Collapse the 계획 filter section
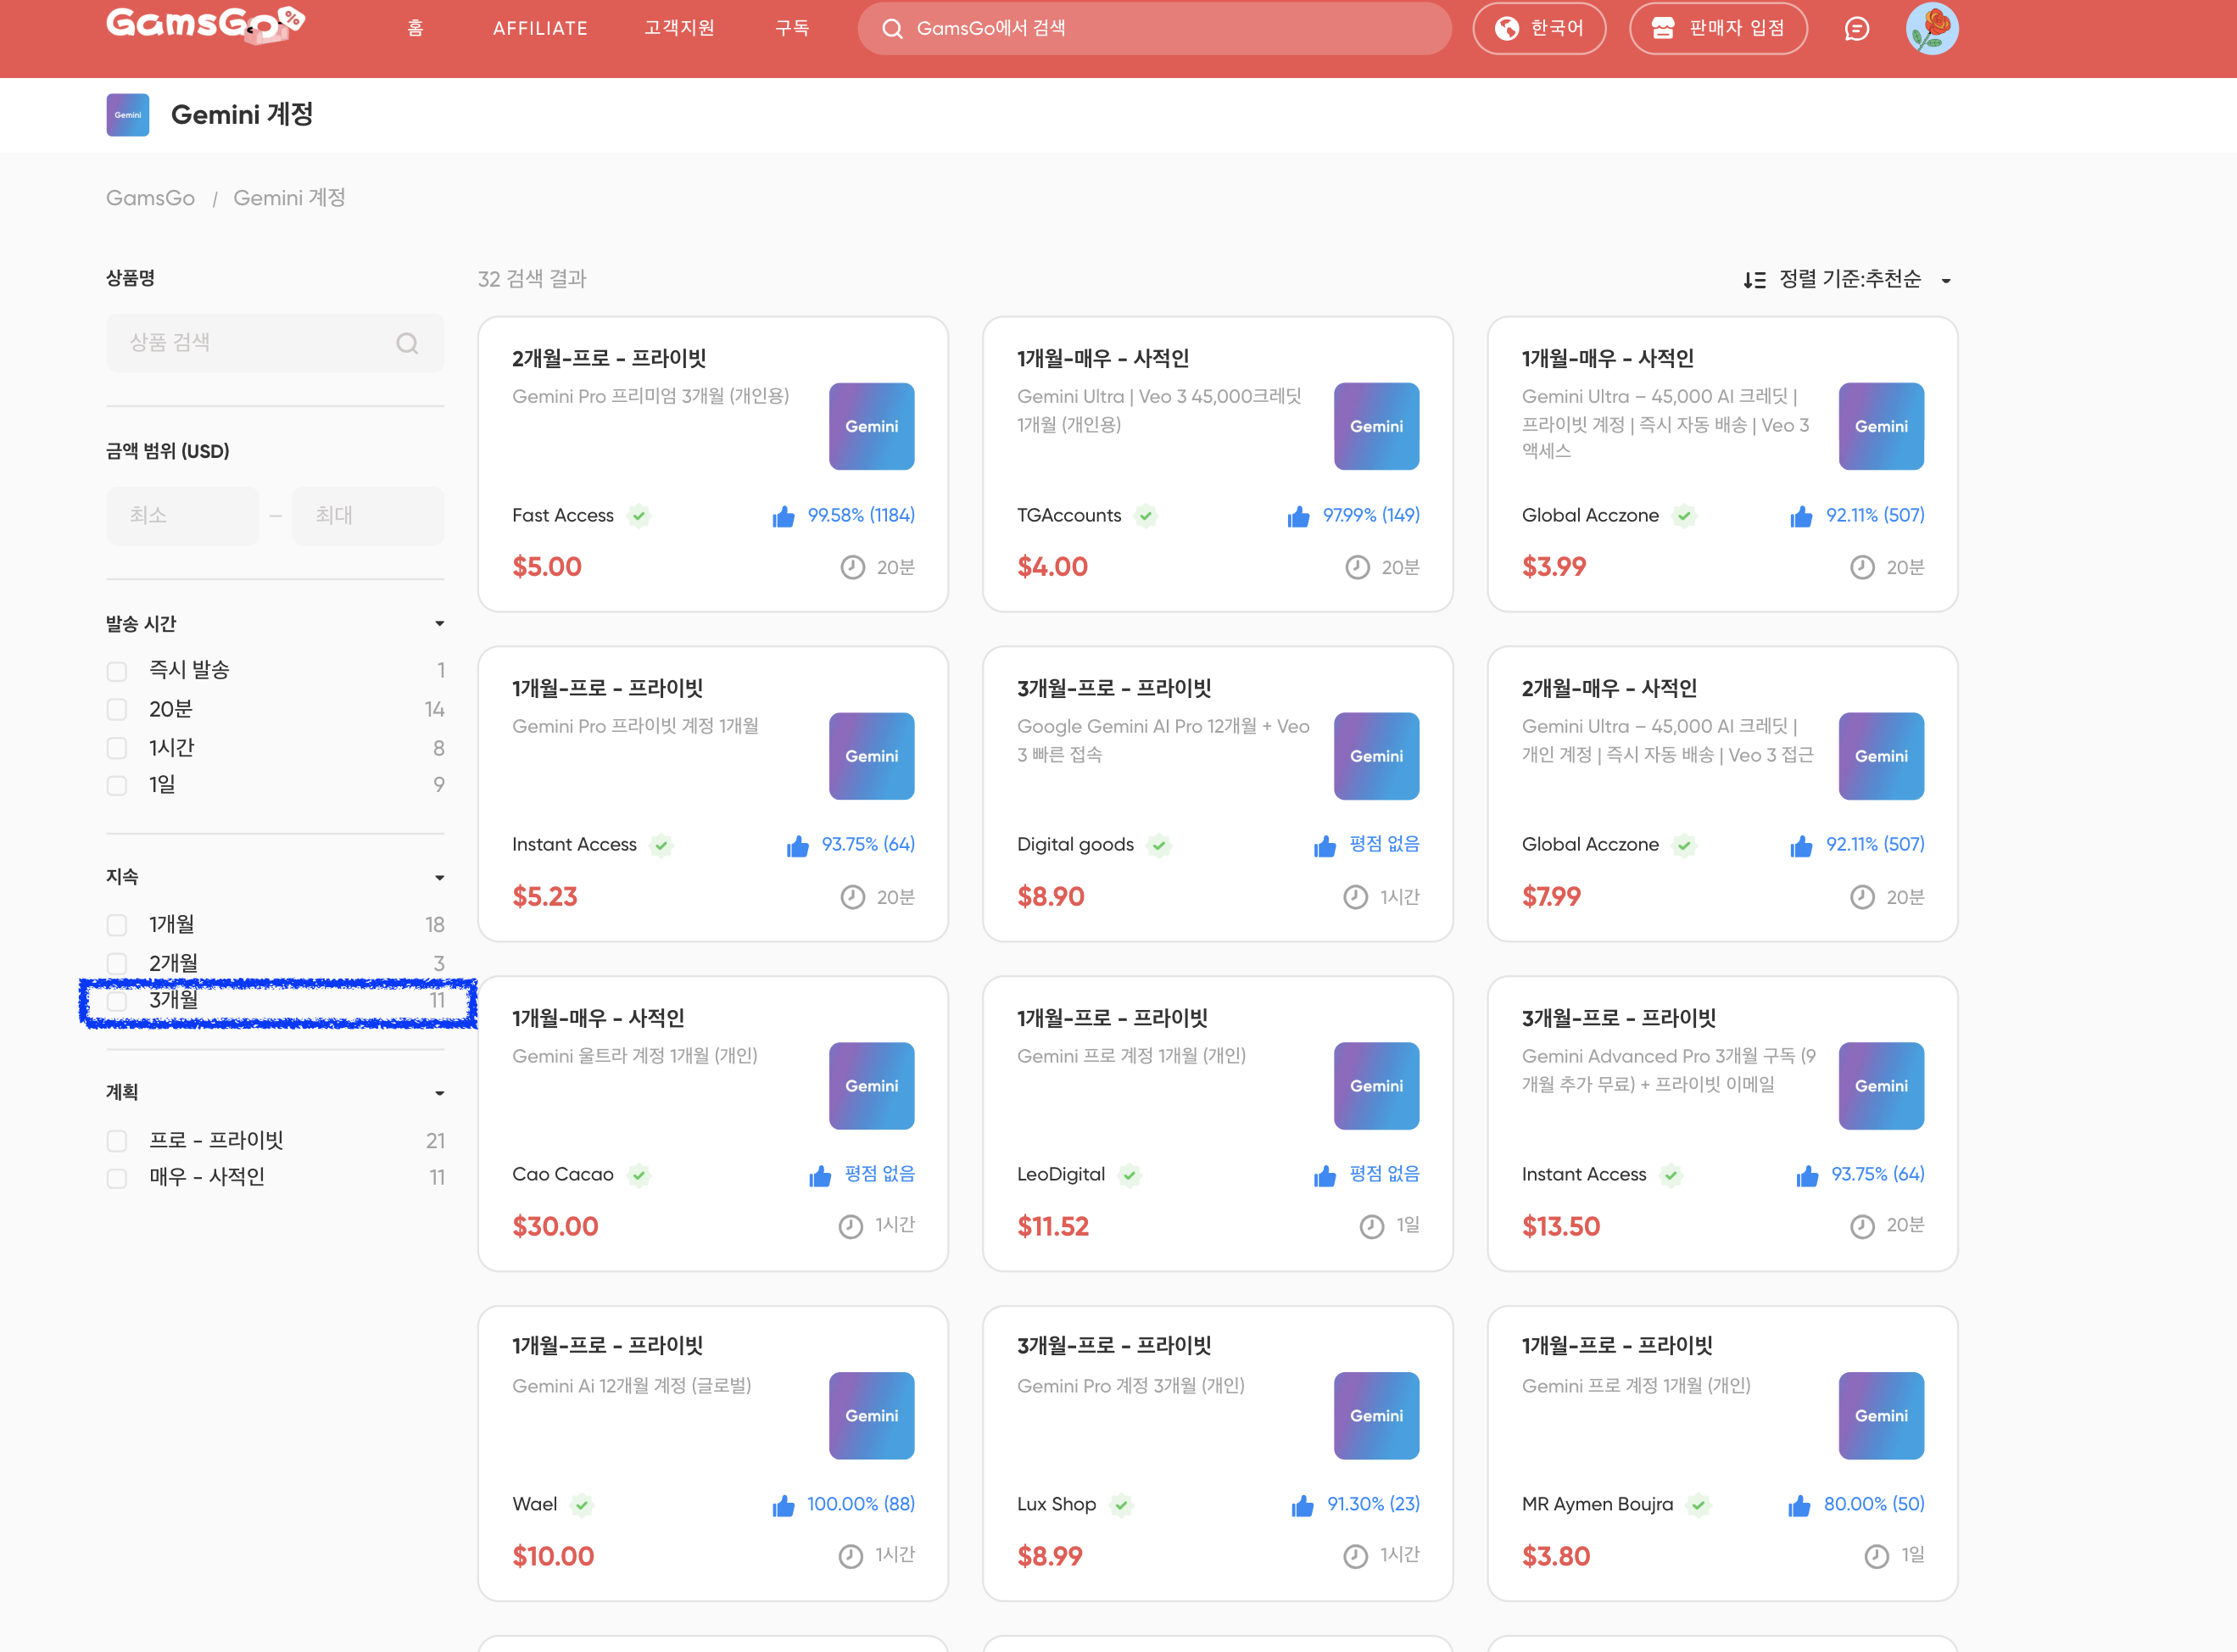 pos(439,1093)
